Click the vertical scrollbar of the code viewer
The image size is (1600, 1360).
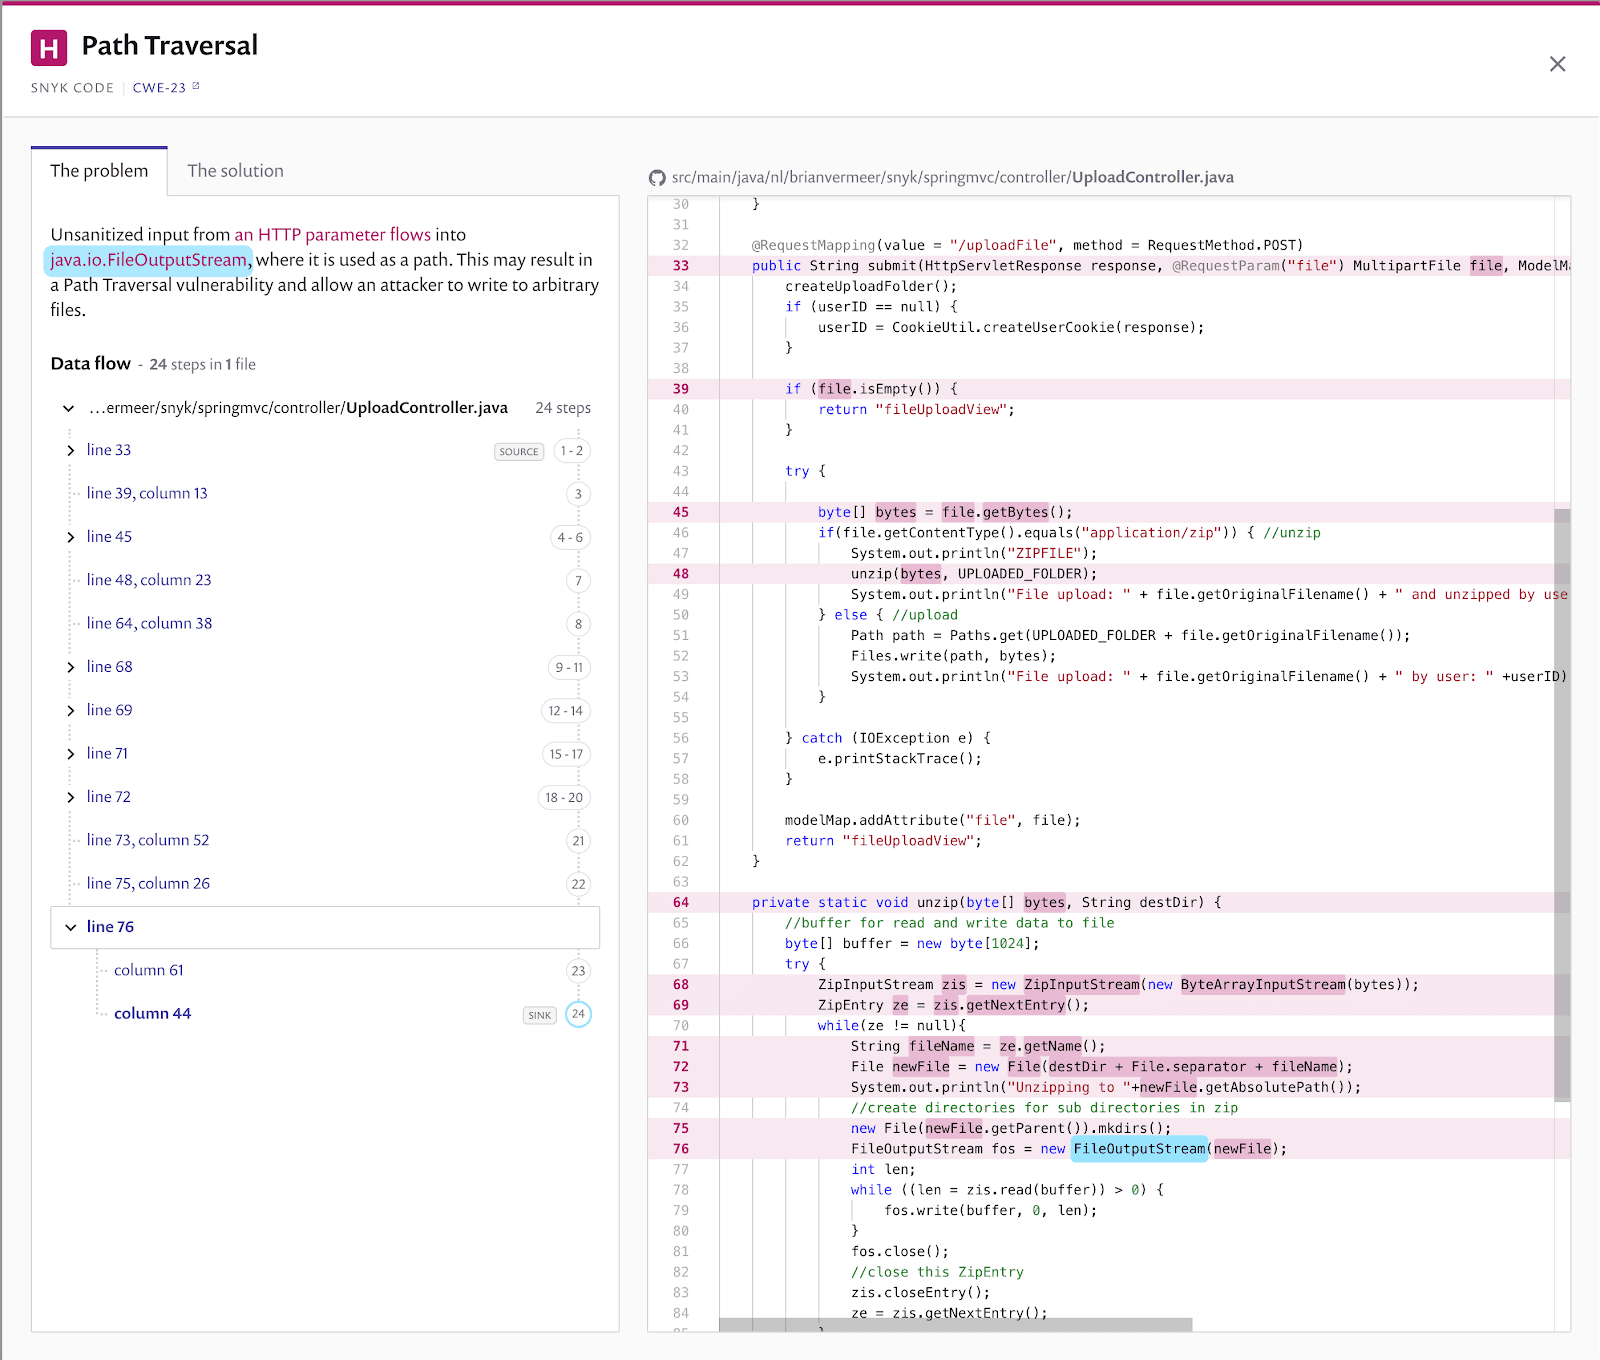coord(1562,804)
